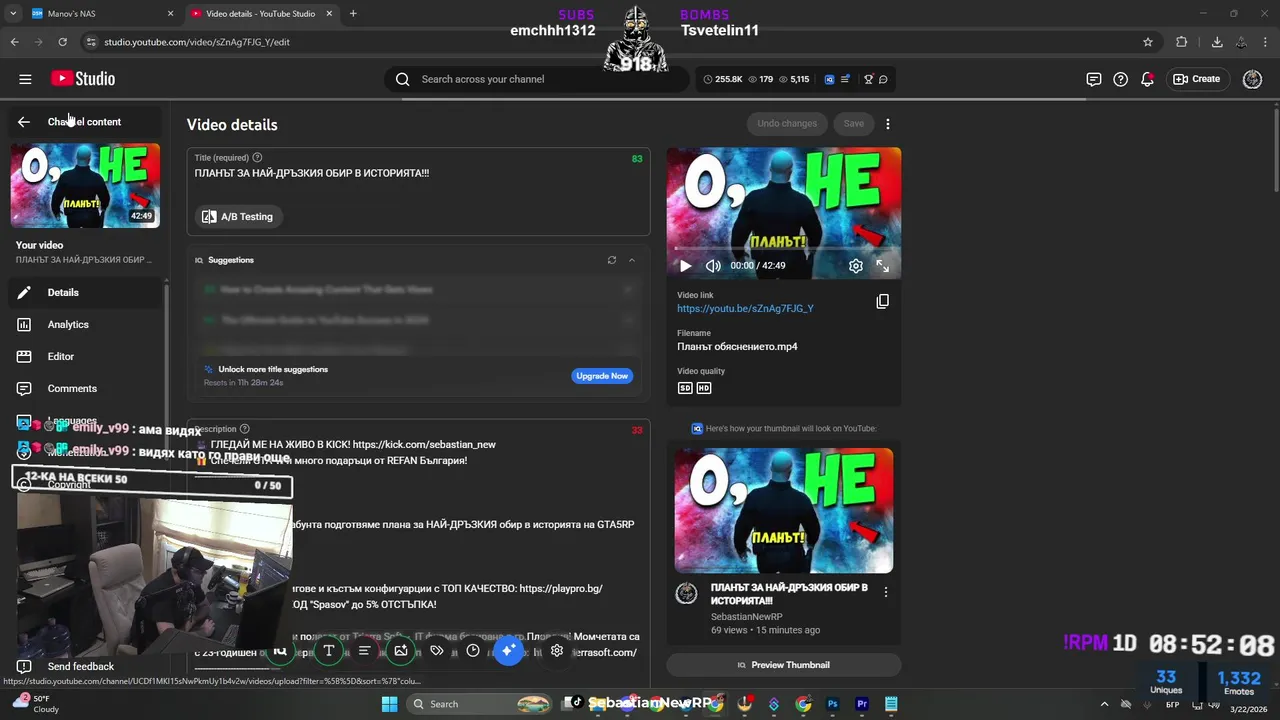This screenshot has width=1280, height=720.
Task: Click the Windows taskbar Search box
Action: [480, 704]
